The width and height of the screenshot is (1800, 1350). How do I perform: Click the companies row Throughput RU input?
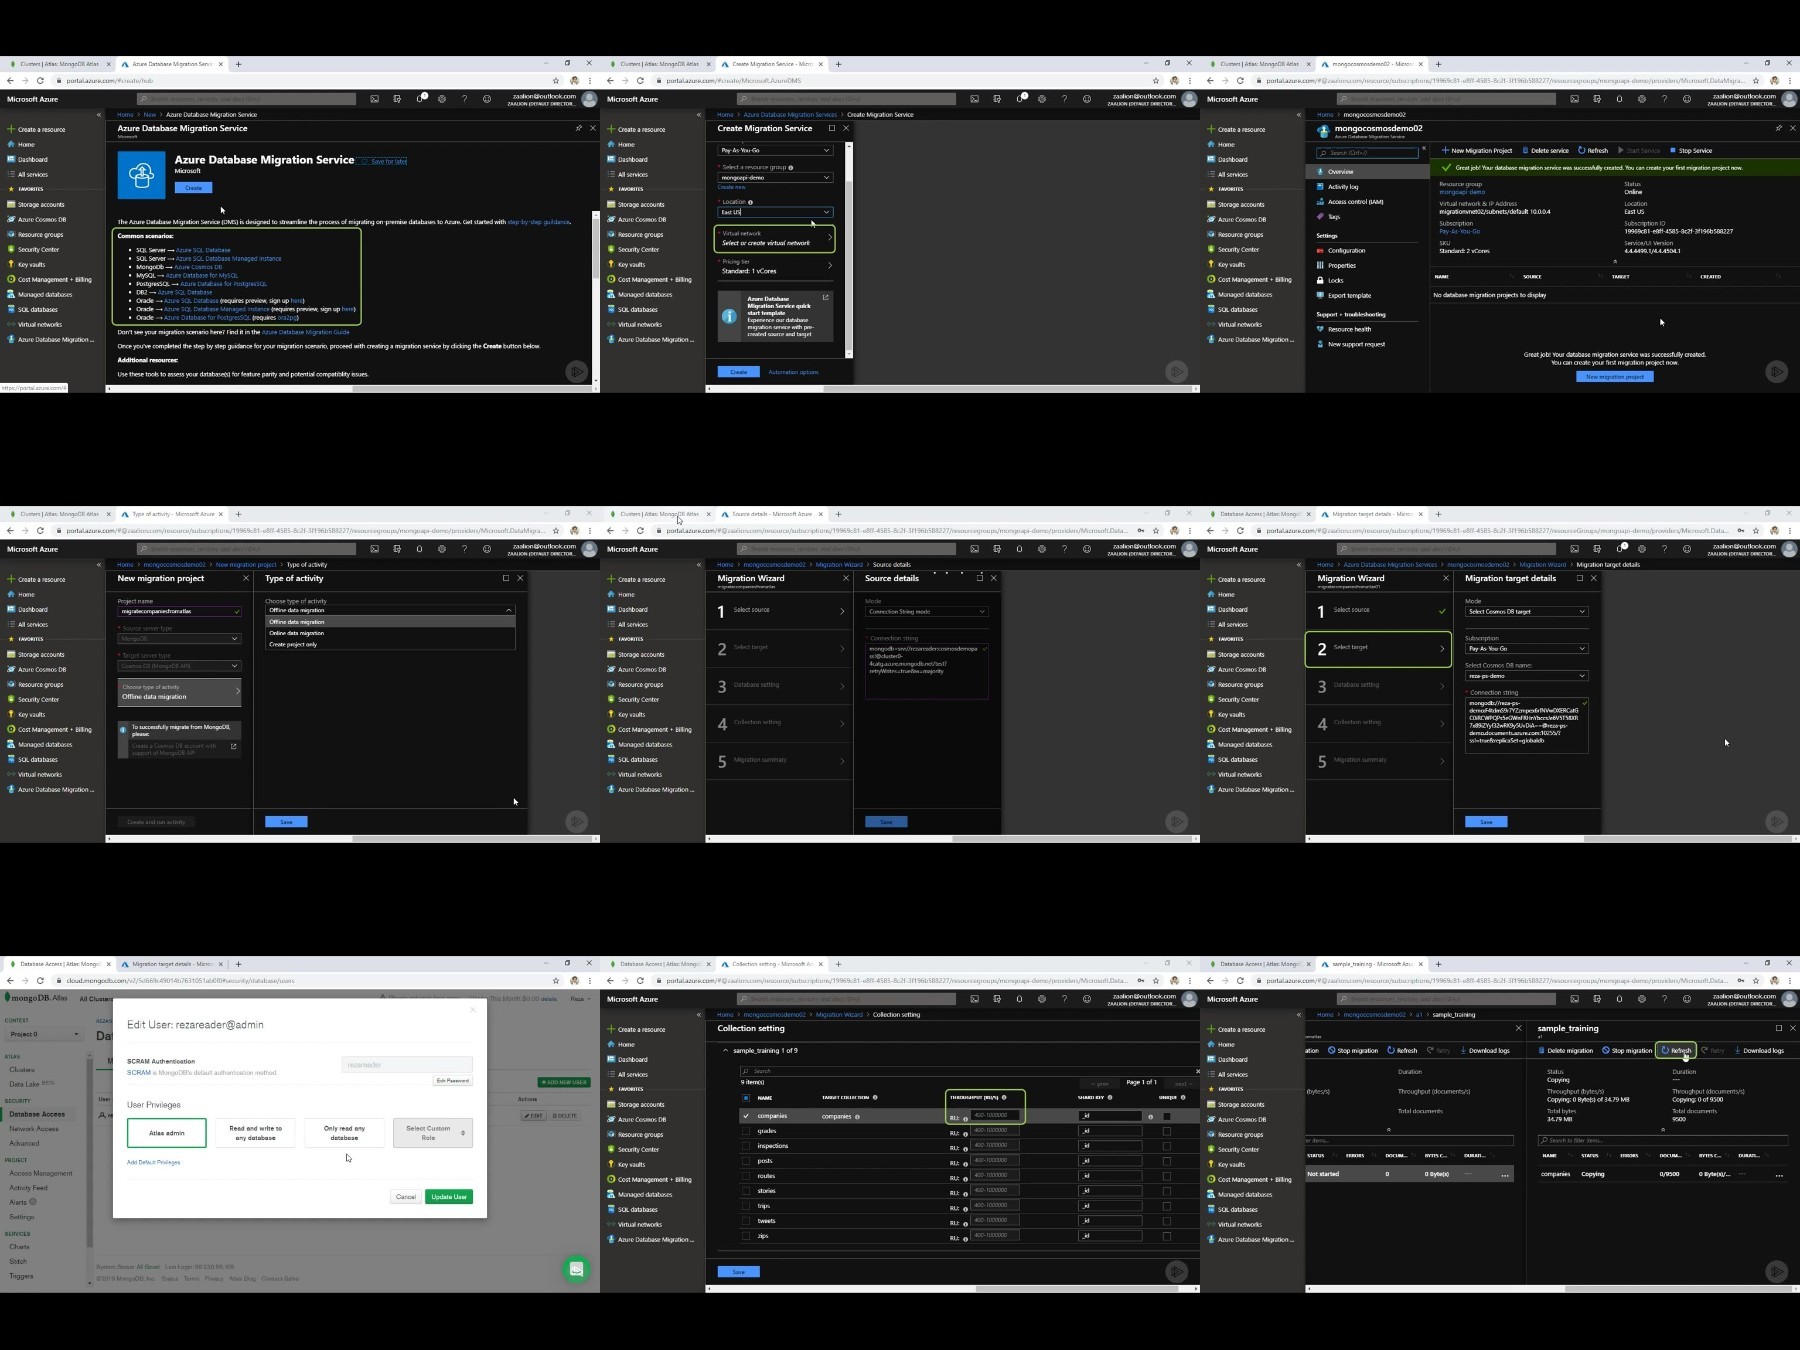[x=996, y=1115]
